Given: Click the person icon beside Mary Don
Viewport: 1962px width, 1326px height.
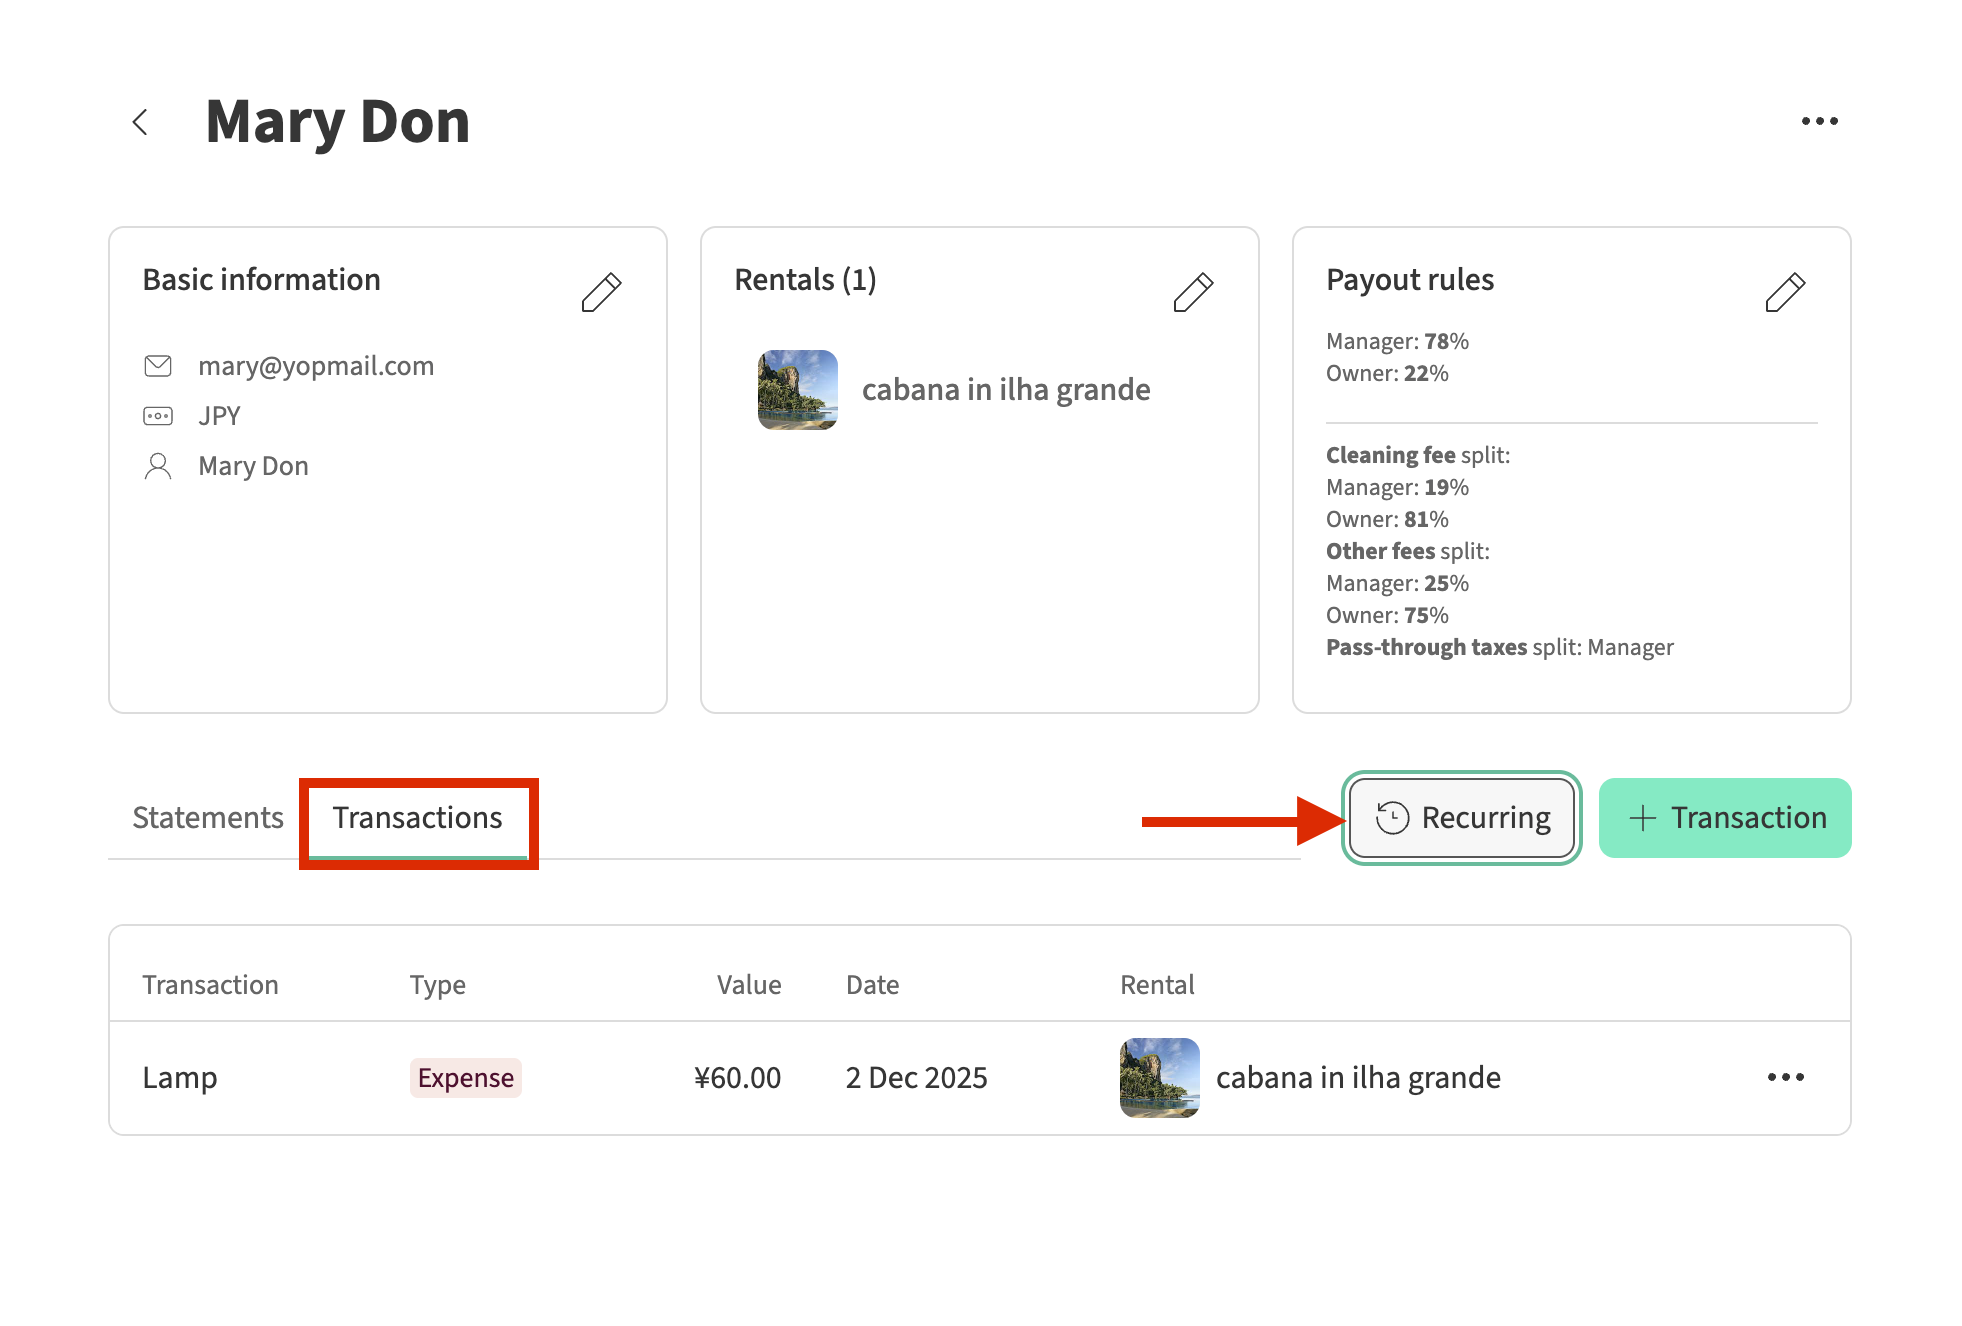Looking at the screenshot, I should tap(158, 466).
